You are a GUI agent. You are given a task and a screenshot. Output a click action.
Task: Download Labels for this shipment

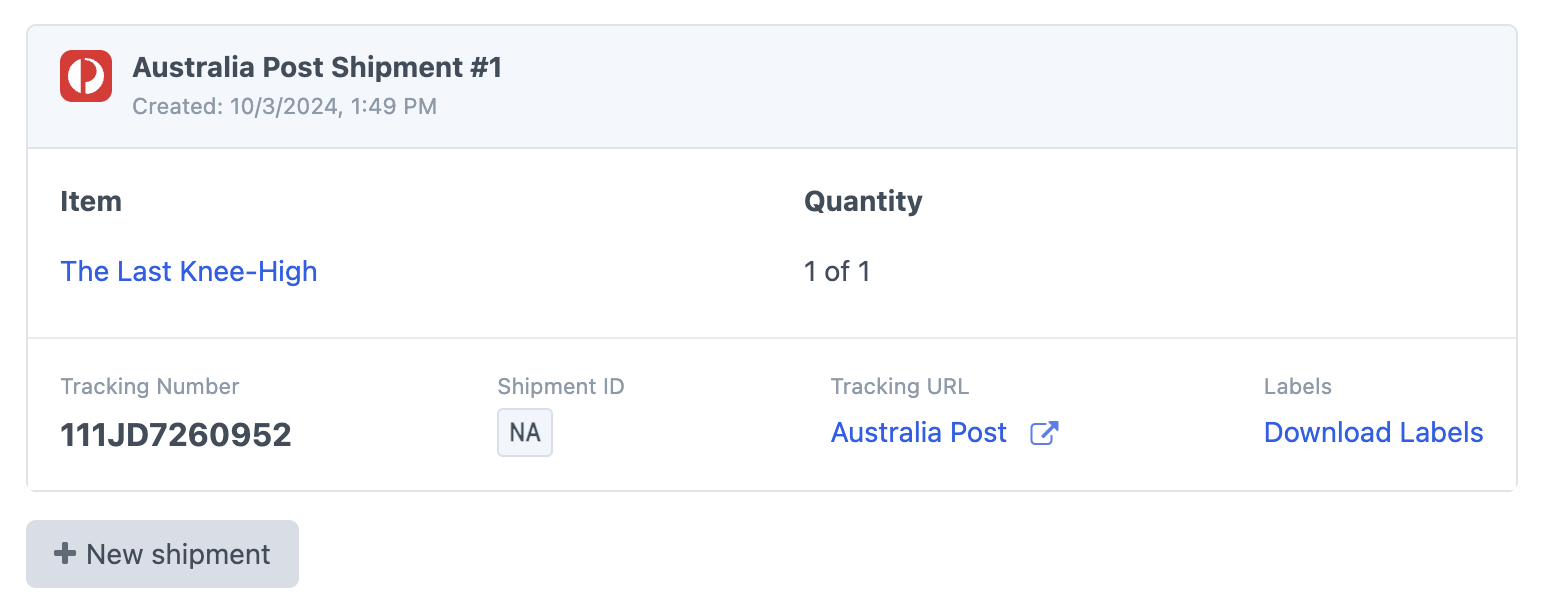pyautogui.click(x=1373, y=433)
